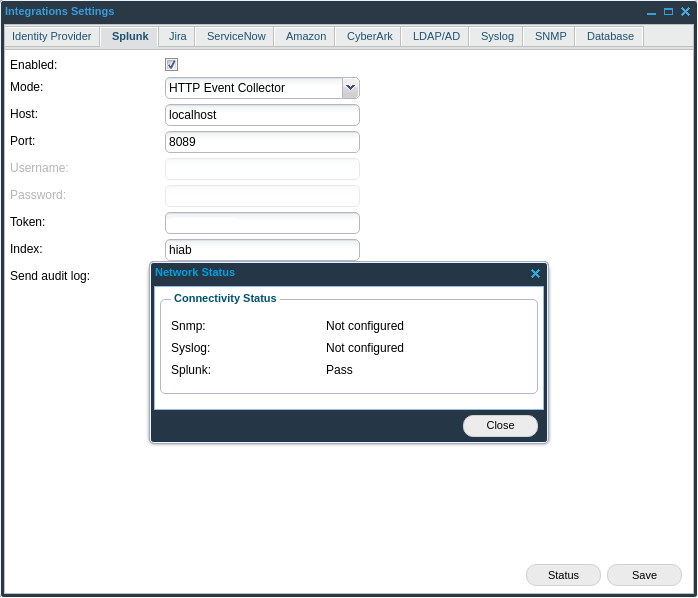Screen dimensions: 698x598
Task: Open the Identity Provider tab
Action: click(51, 36)
